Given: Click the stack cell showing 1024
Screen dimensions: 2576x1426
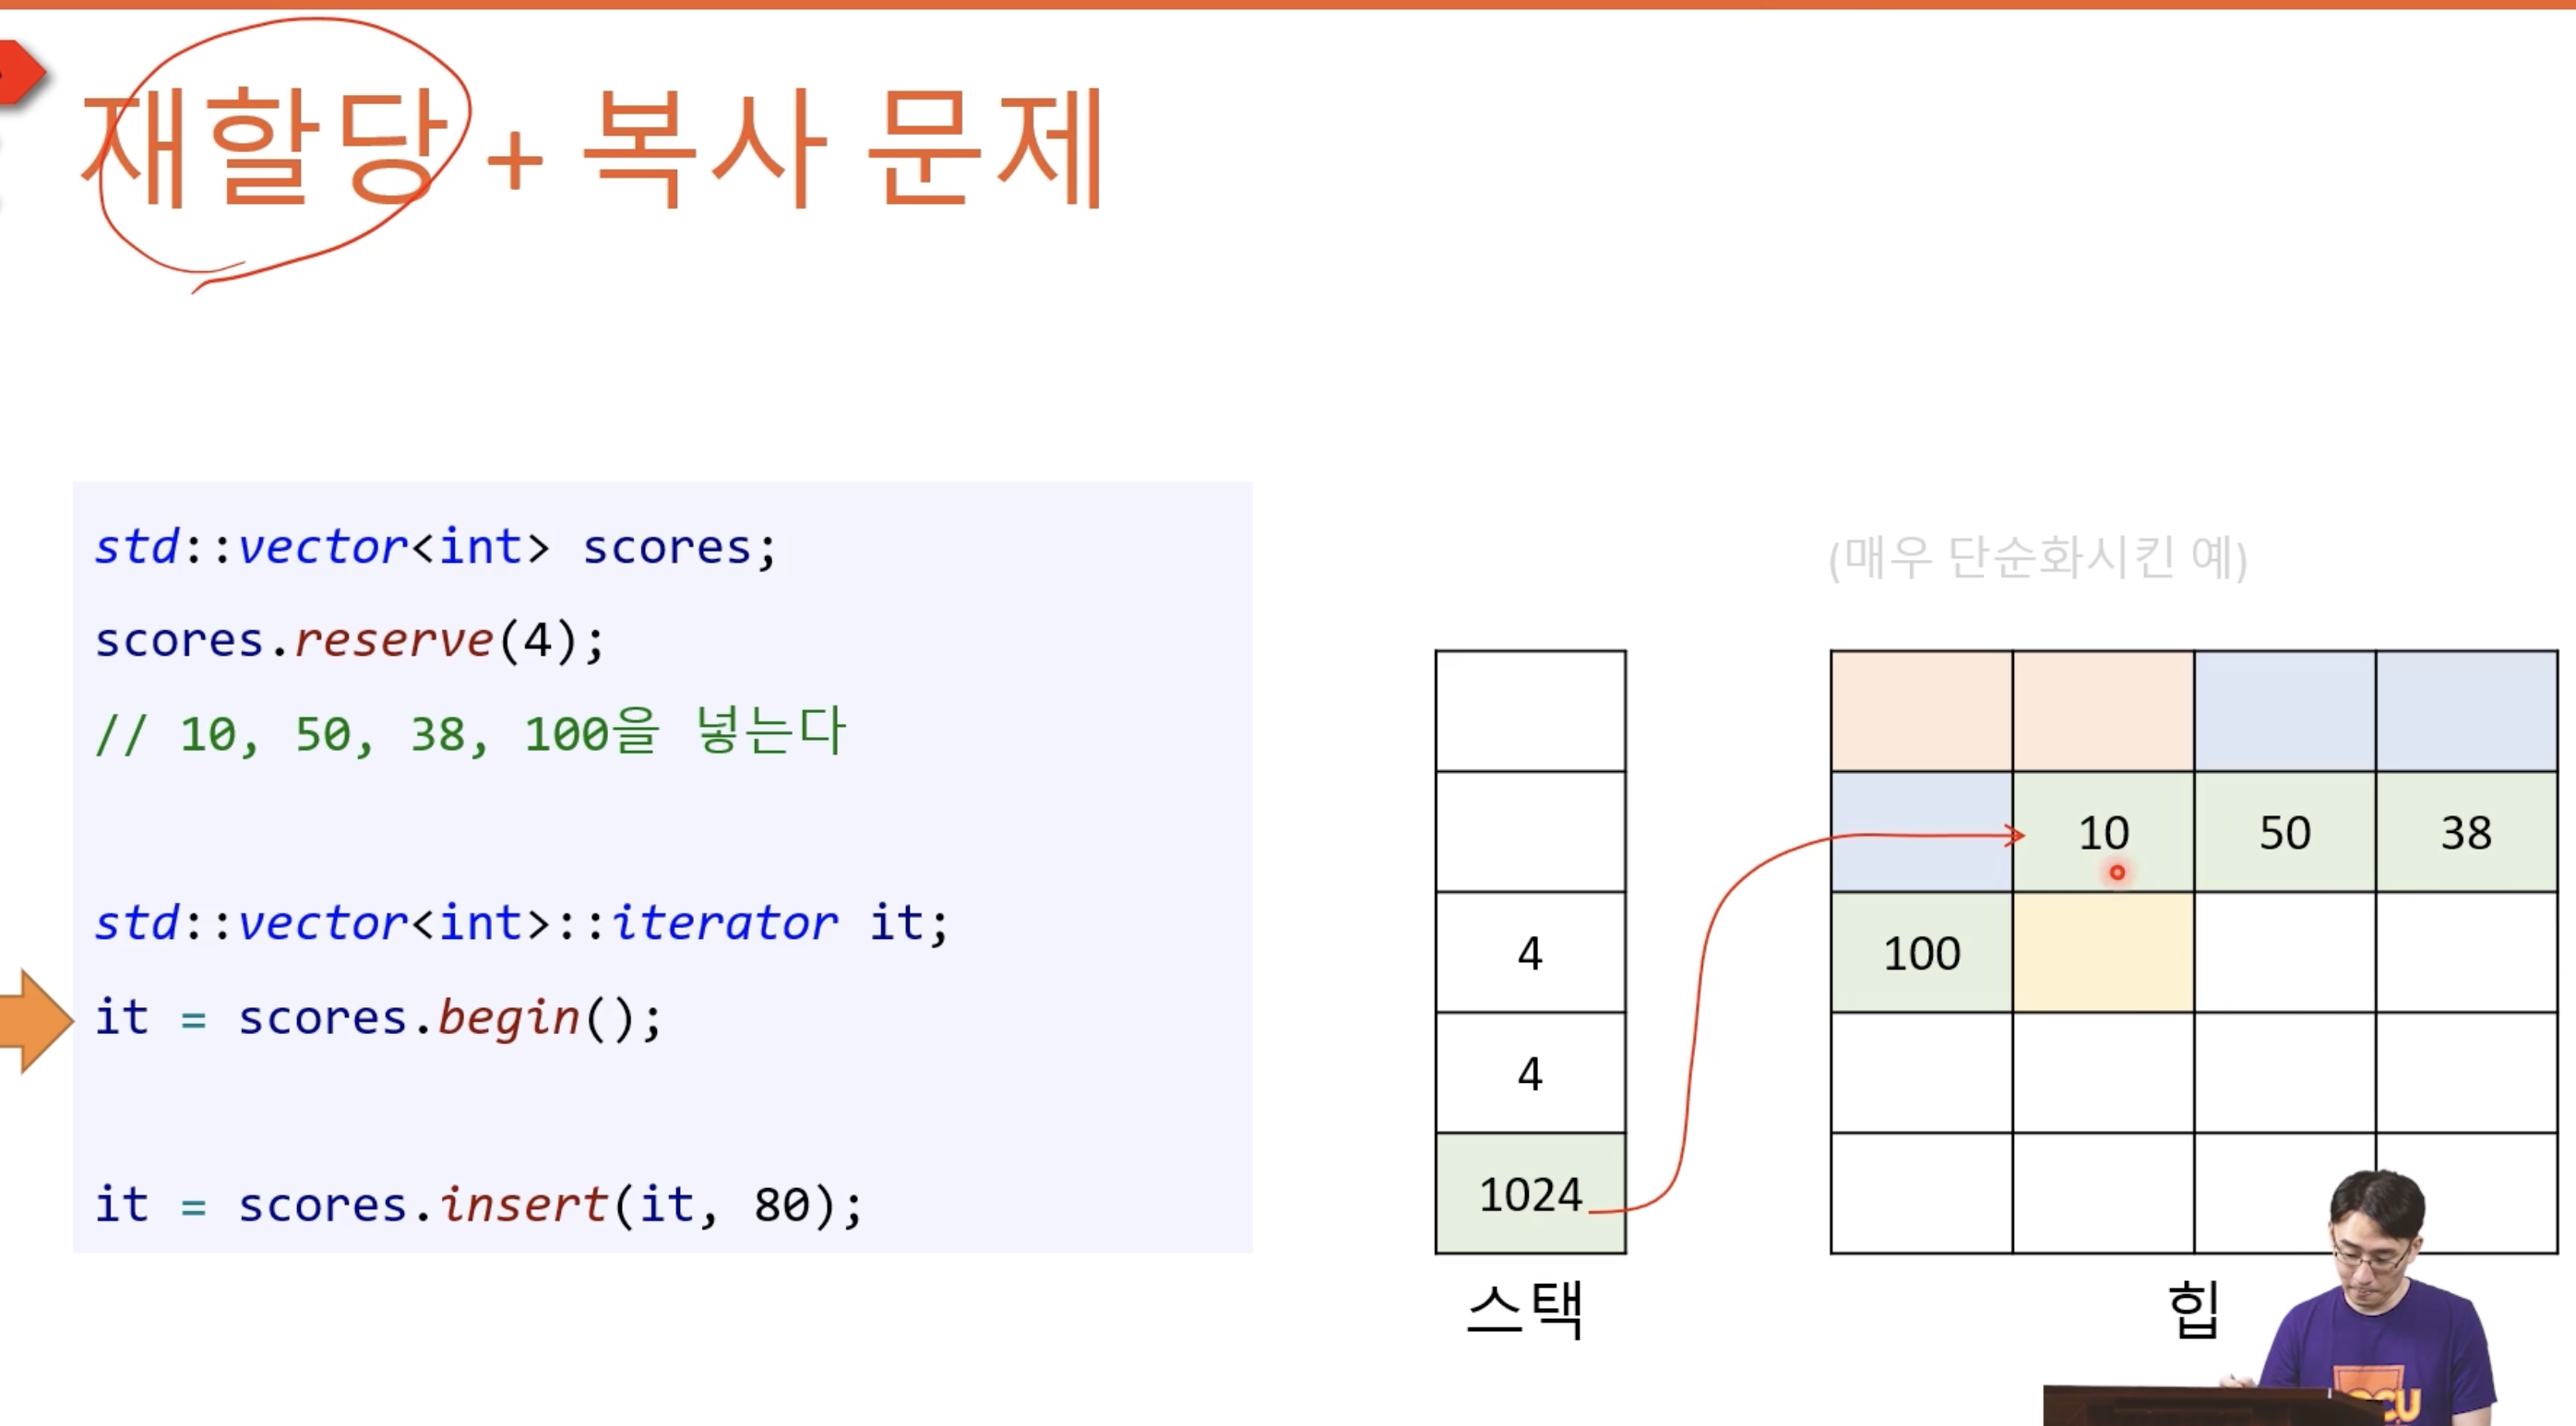Looking at the screenshot, I should tap(1530, 1194).
